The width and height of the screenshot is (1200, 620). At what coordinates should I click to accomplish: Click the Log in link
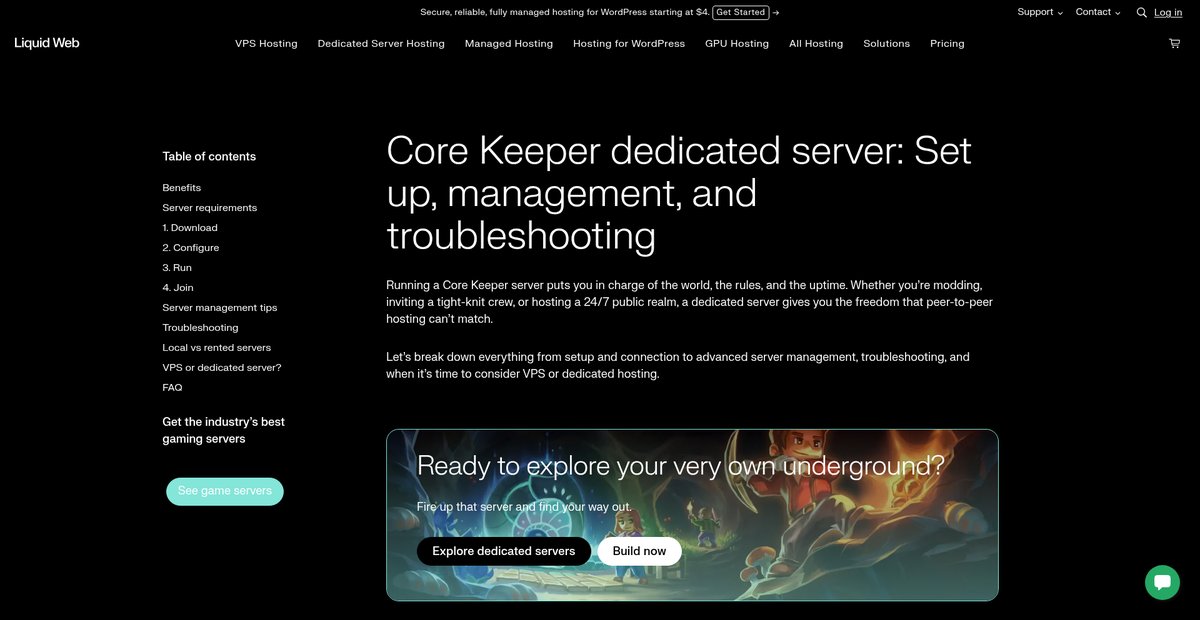[x=1168, y=13]
